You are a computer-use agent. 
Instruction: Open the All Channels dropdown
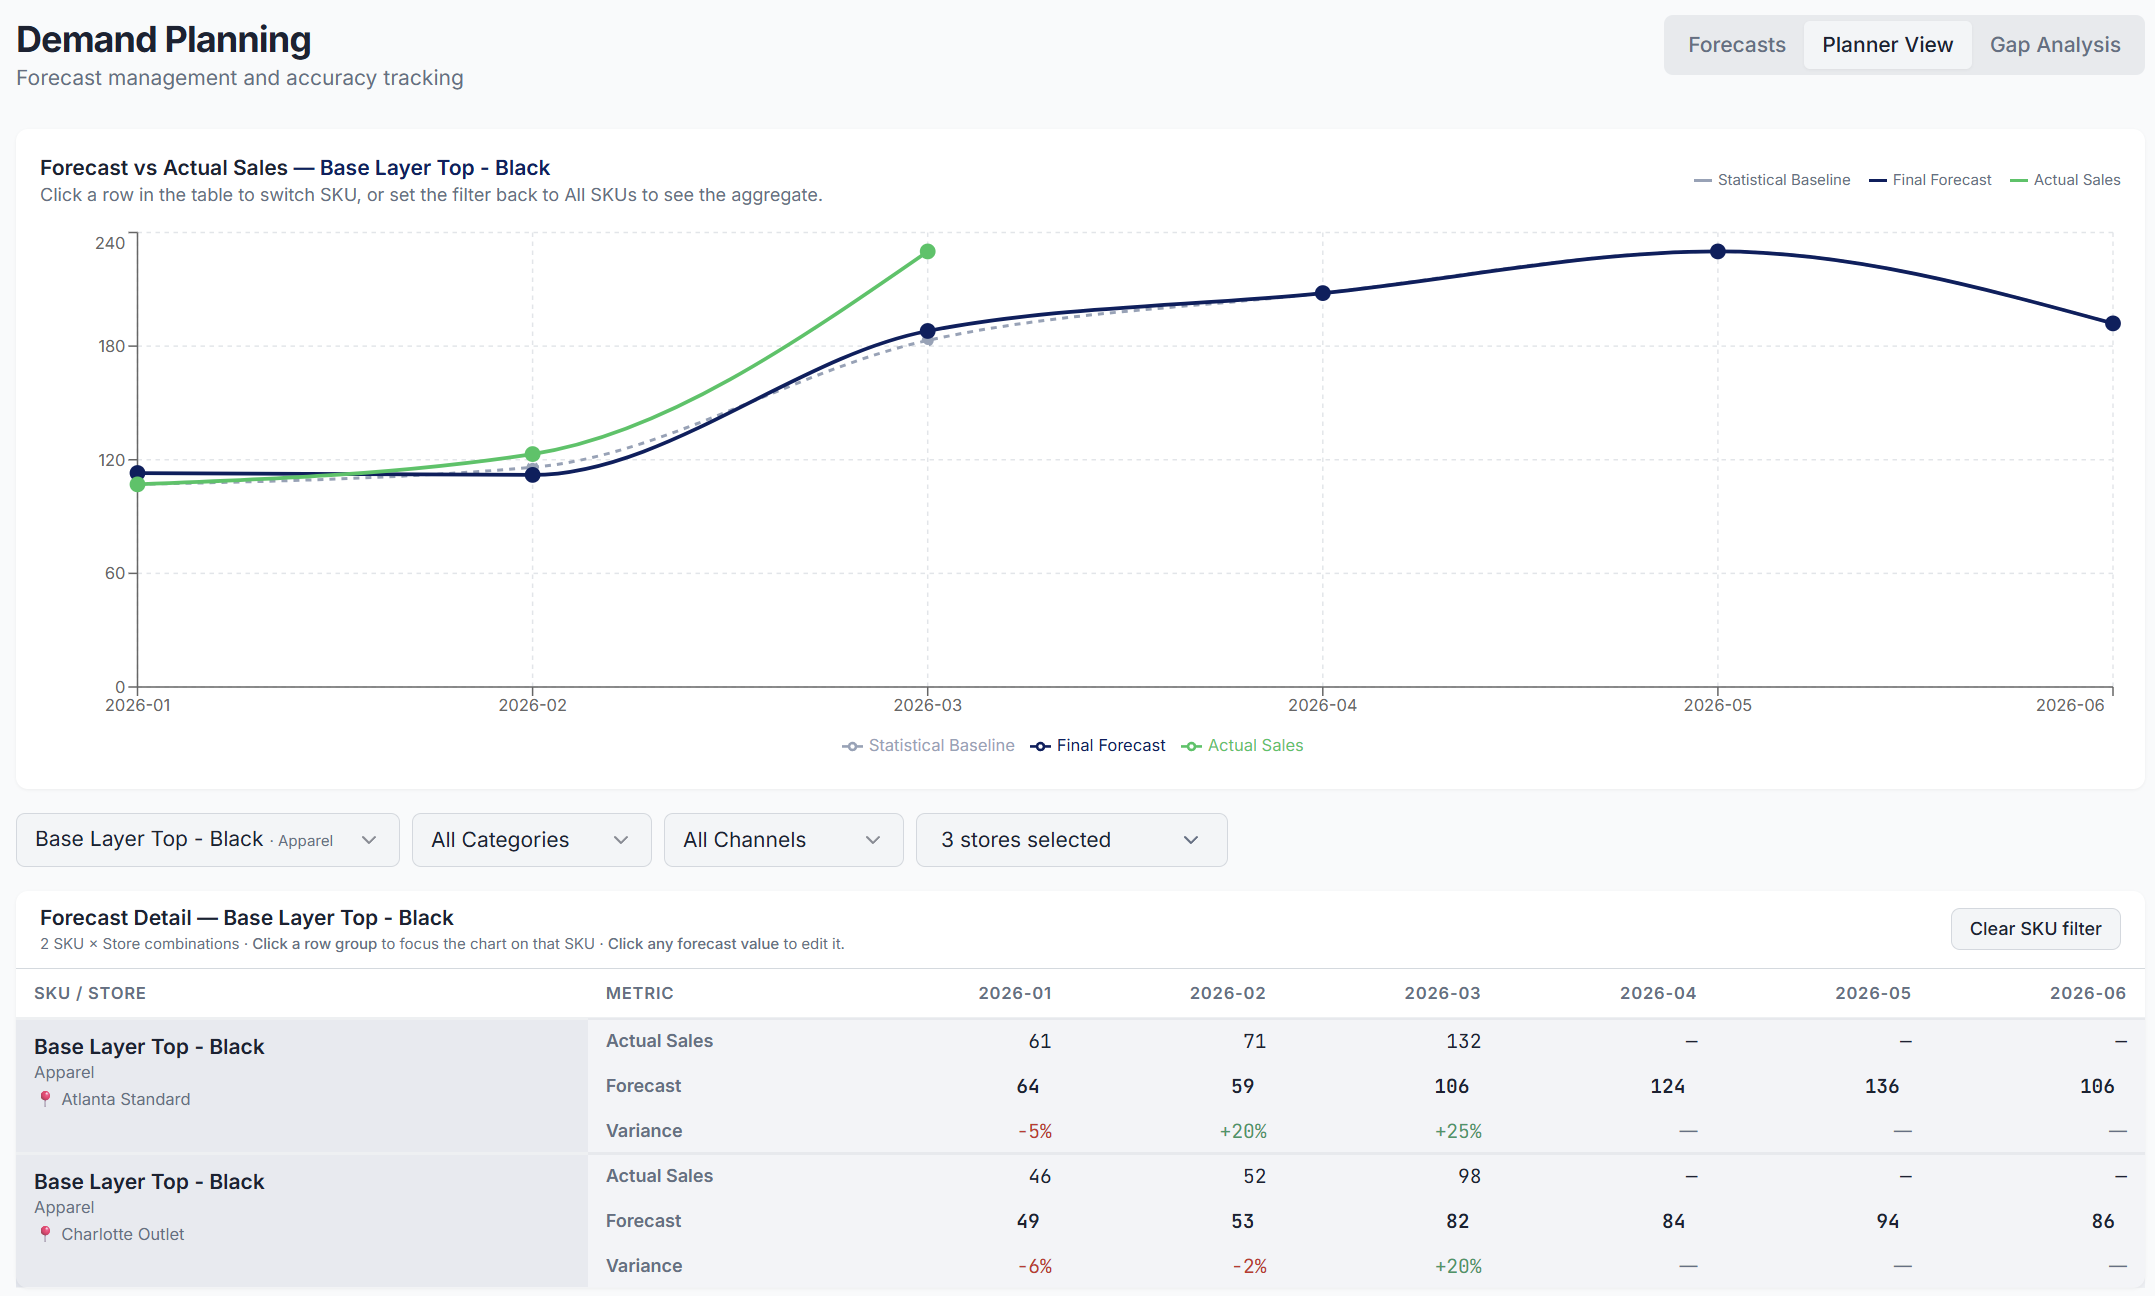(783, 840)
